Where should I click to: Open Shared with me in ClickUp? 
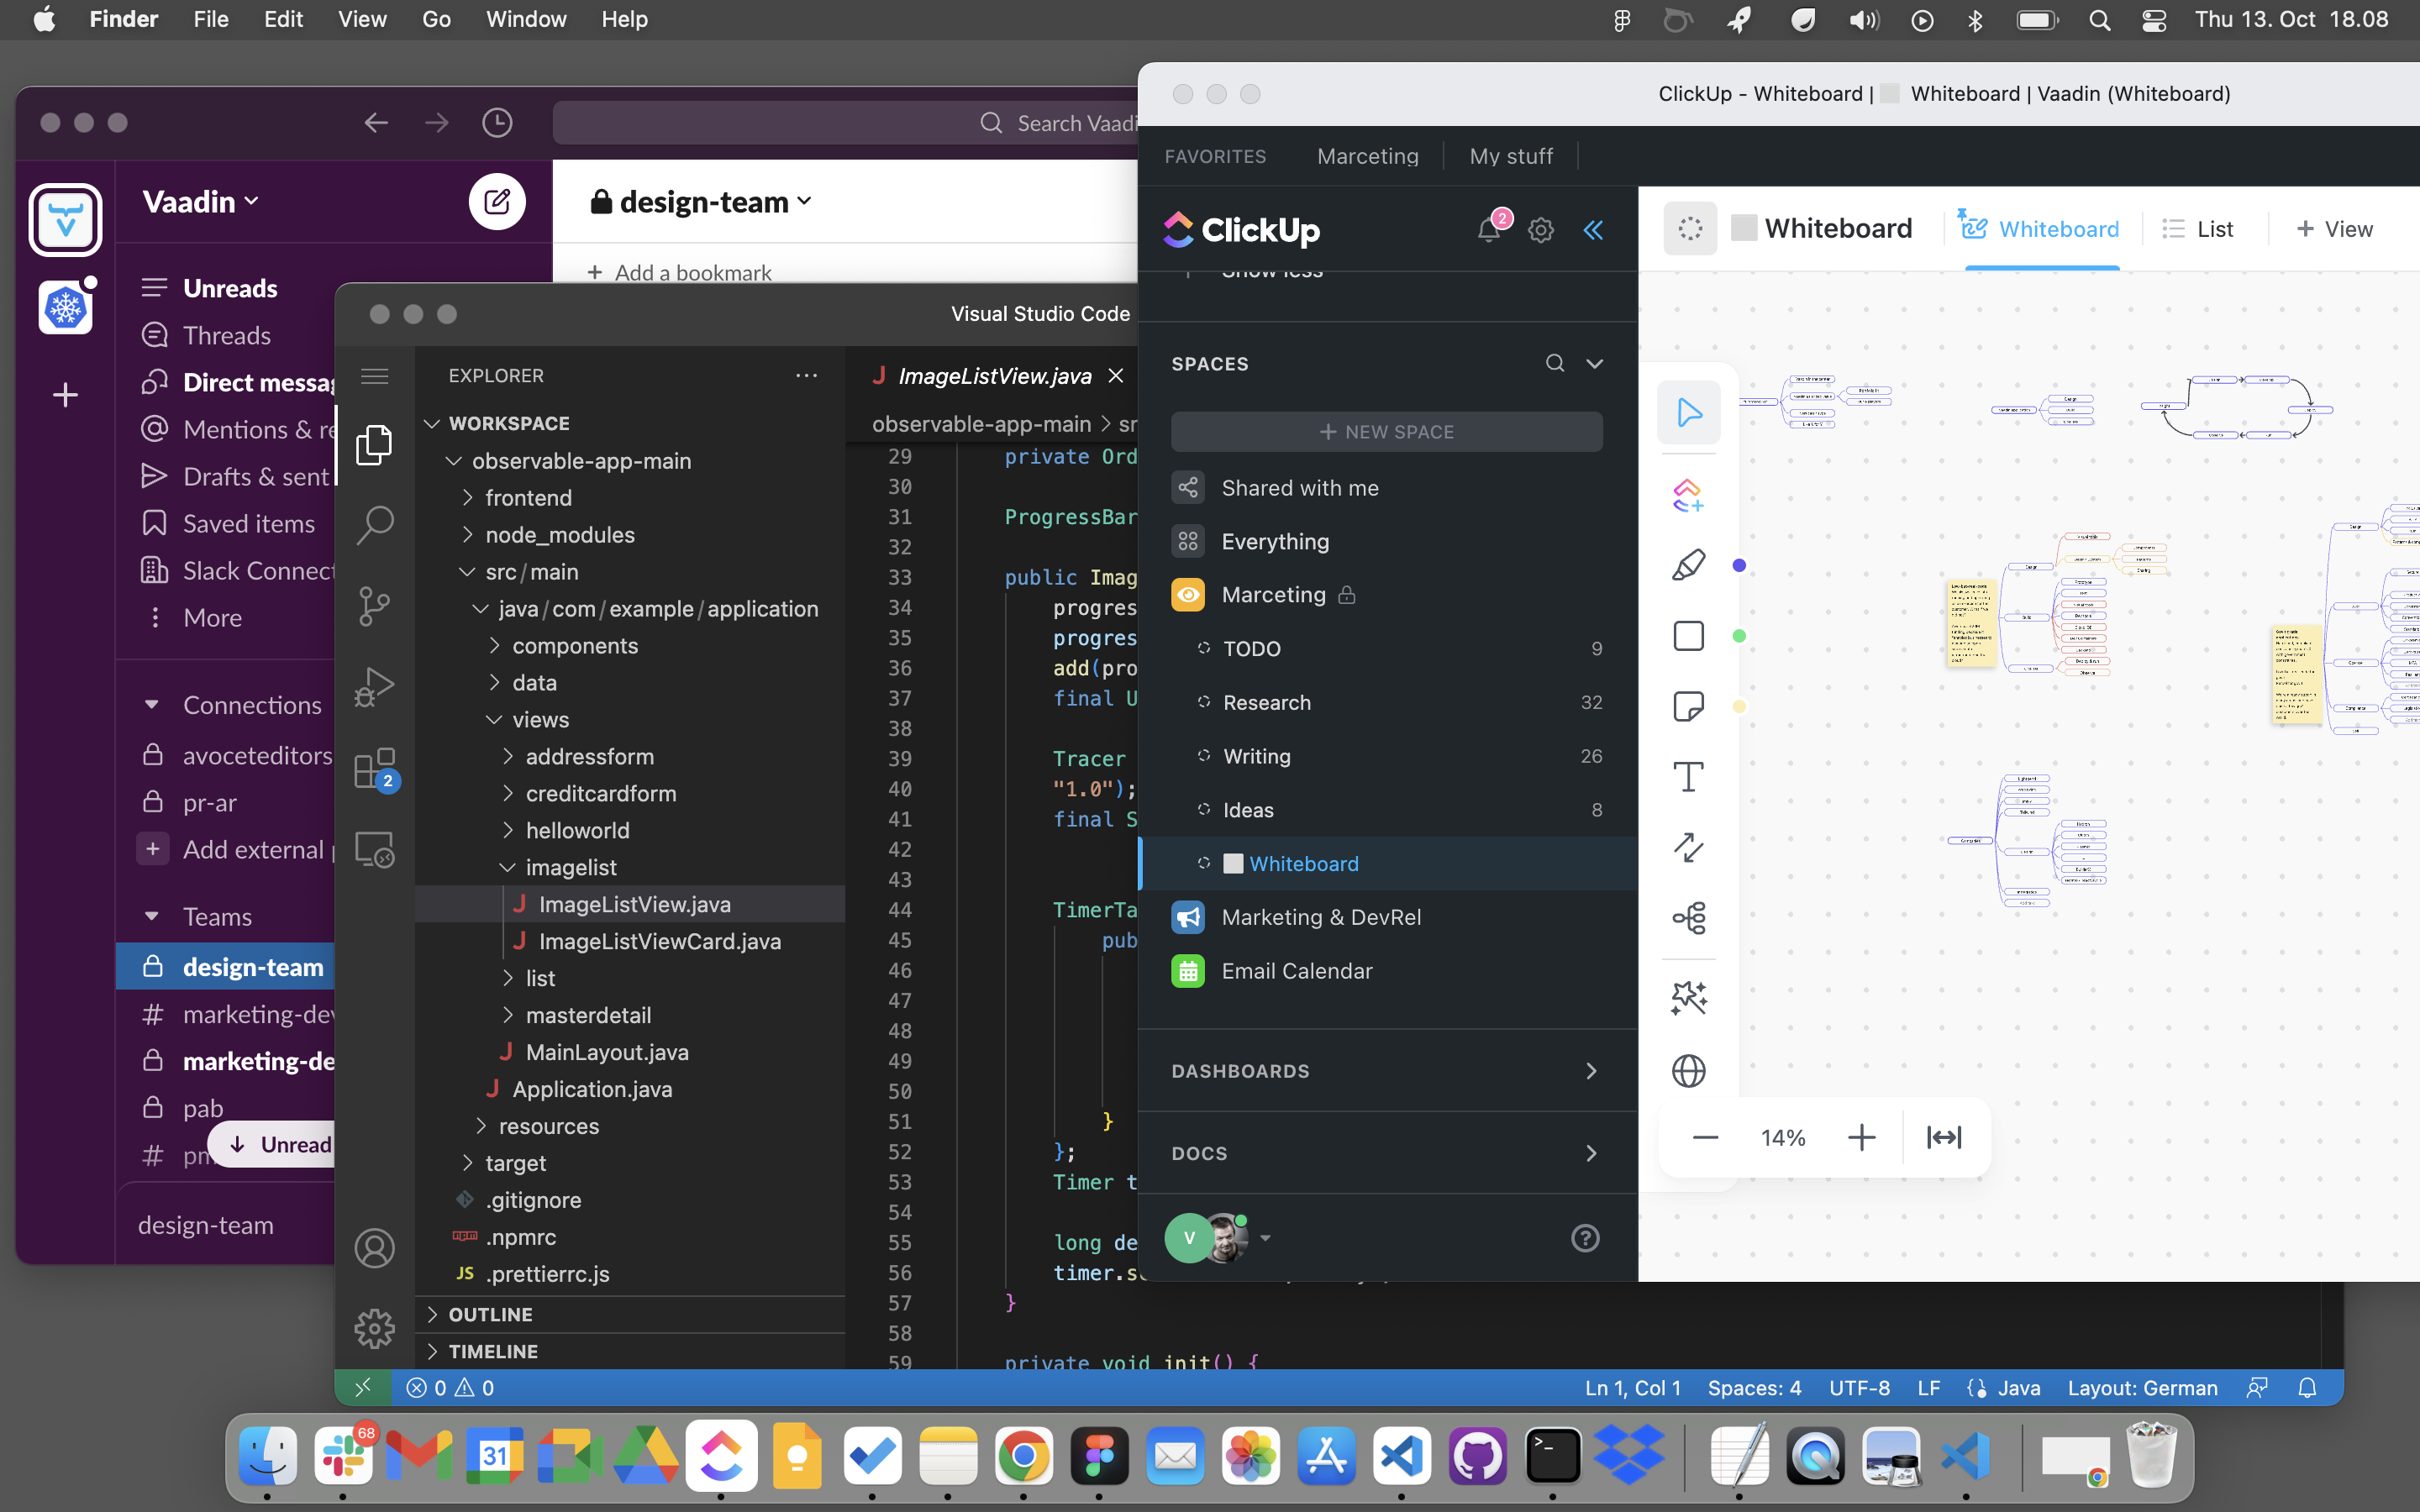[1387, 488]
